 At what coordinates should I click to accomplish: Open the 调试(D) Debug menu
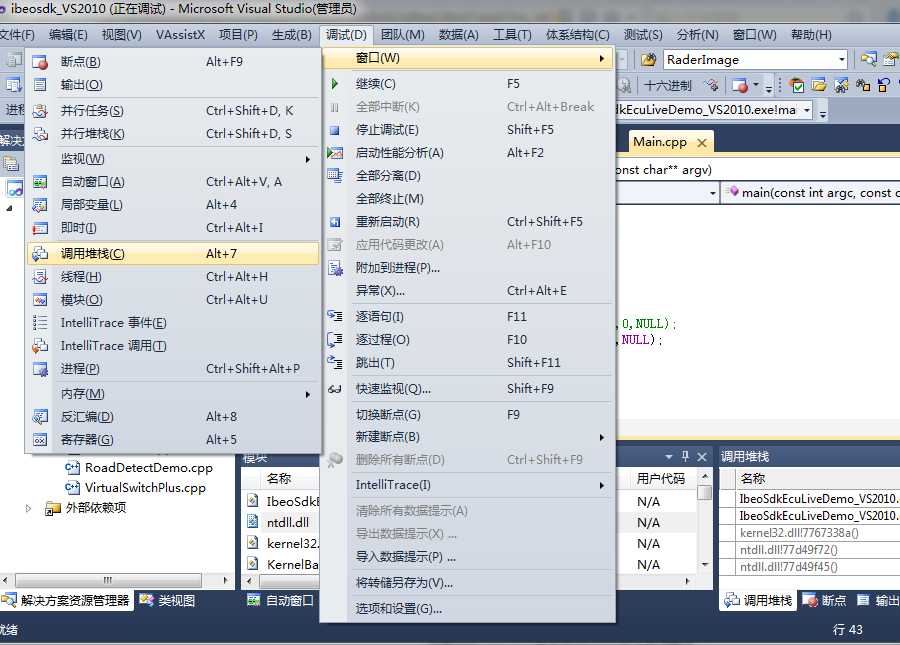[x=346, y=35]
